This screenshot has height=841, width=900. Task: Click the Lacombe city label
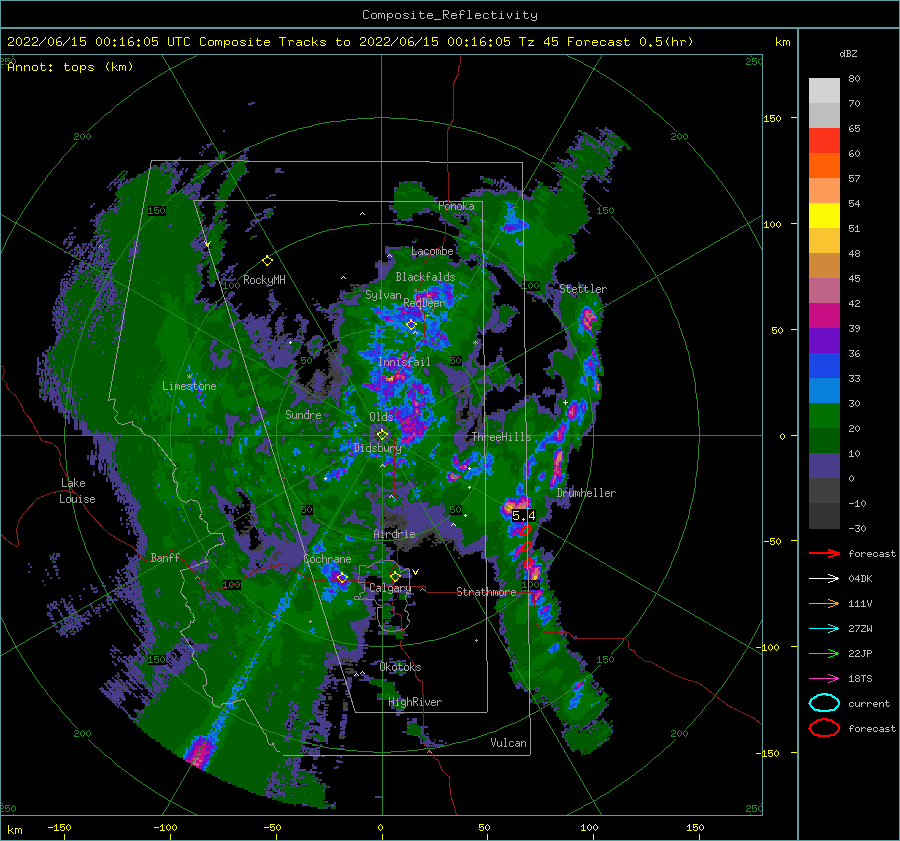pos(432,251)
